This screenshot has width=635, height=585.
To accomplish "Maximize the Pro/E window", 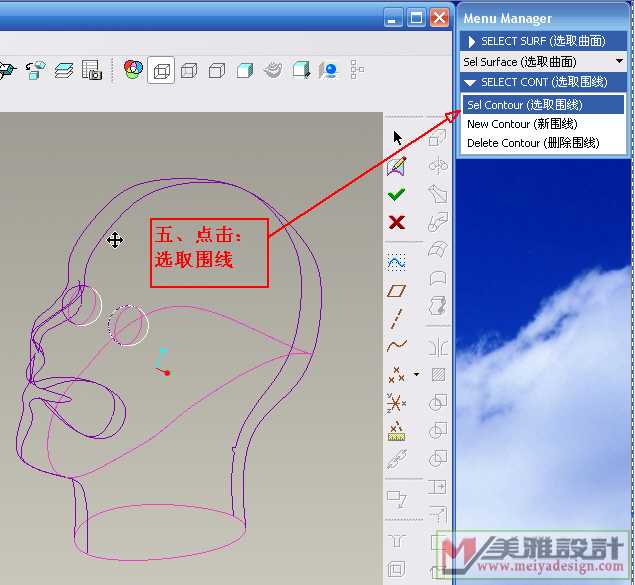I will [416, 18].
